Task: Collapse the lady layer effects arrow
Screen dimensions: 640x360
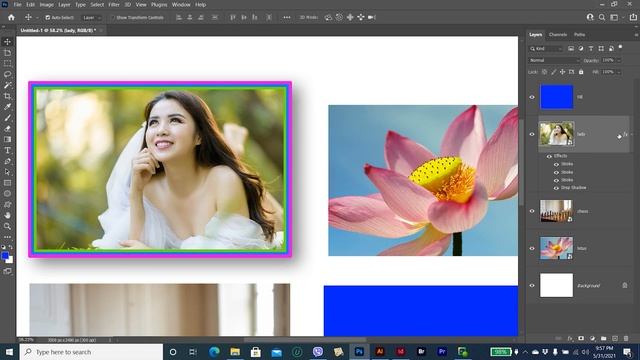Action: pyautogui.click(x=632, y=134)
